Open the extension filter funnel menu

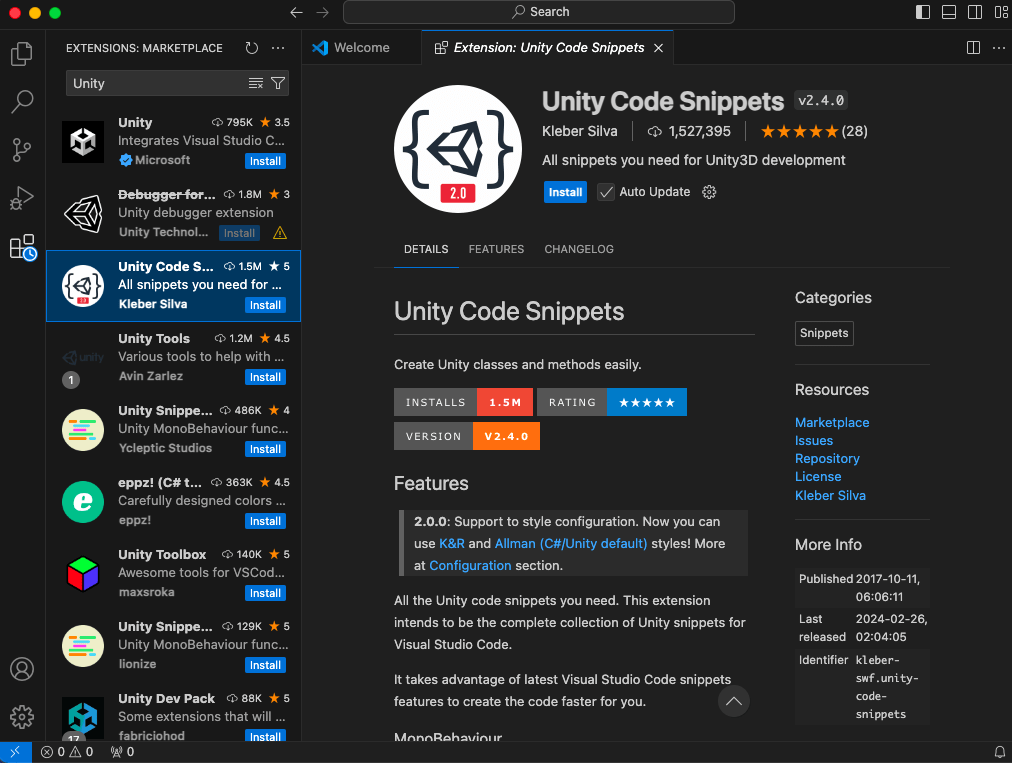(278, 83)
